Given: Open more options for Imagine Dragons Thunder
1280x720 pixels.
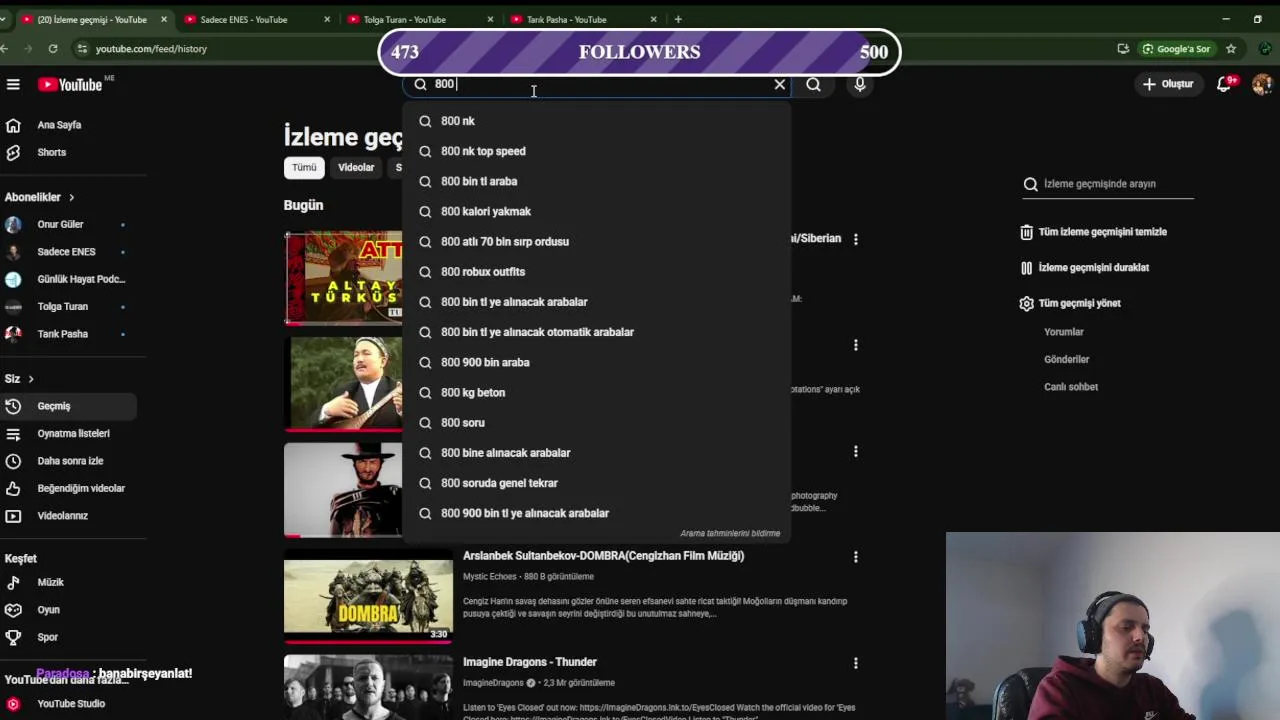Looking at the screenshot, I should click(855, 663).
